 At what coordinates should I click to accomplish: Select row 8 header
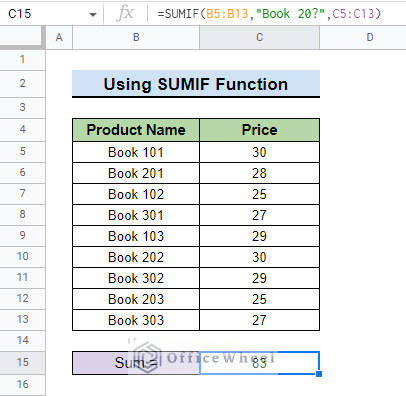coord(22,215)
